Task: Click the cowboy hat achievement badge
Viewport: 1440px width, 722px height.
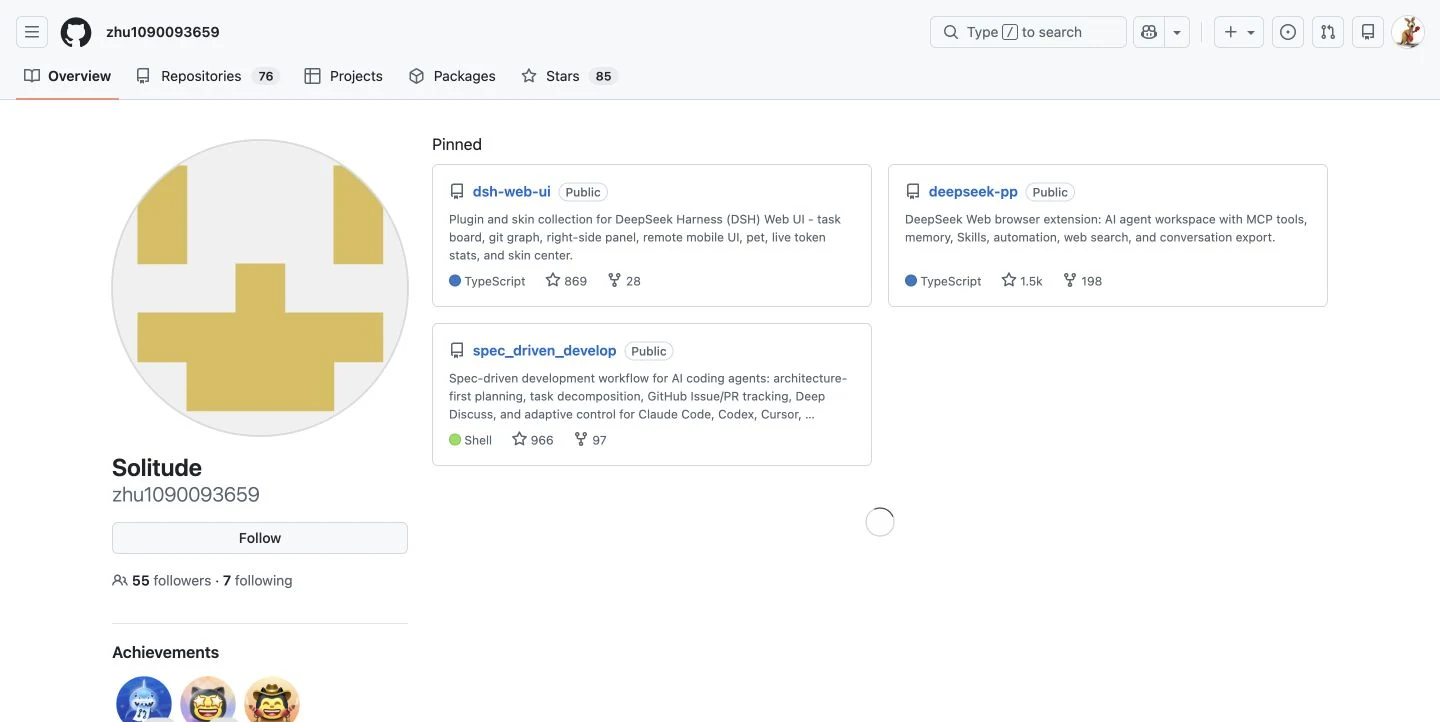Action: tap(272, 700)
